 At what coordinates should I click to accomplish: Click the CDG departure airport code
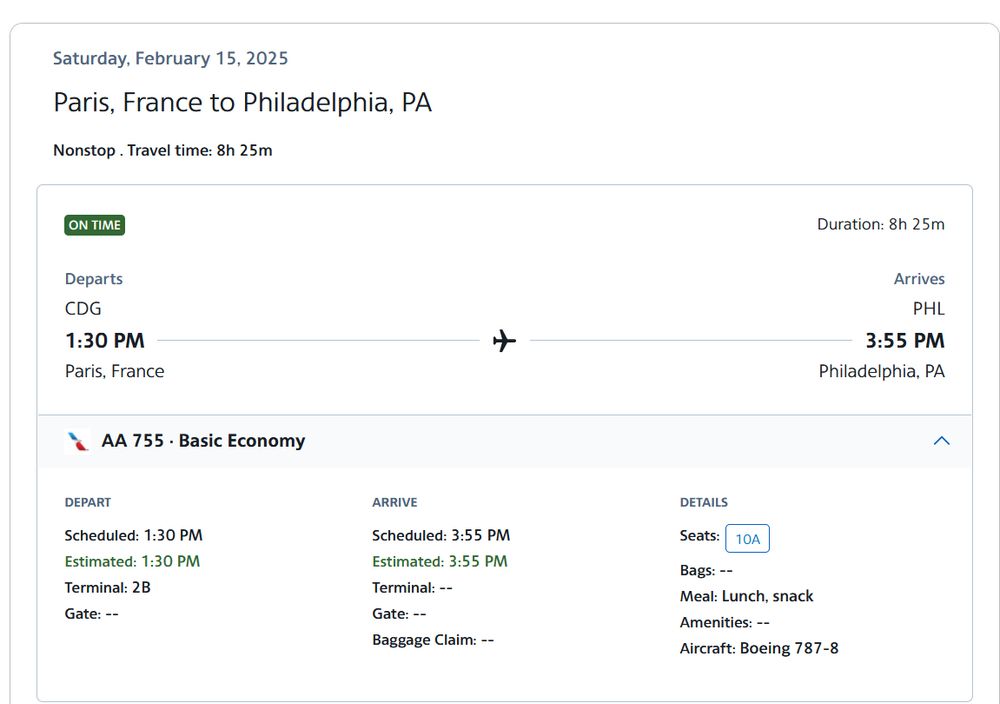point(83,309)
